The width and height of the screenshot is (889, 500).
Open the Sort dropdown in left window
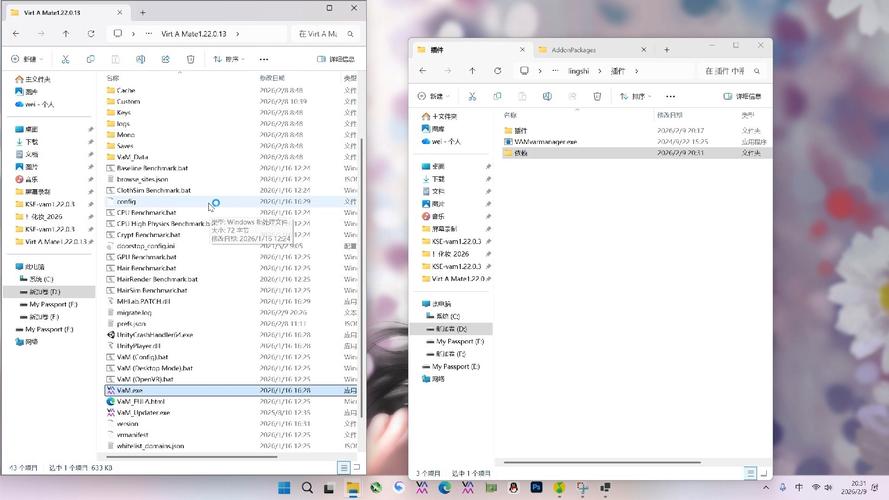229,59
